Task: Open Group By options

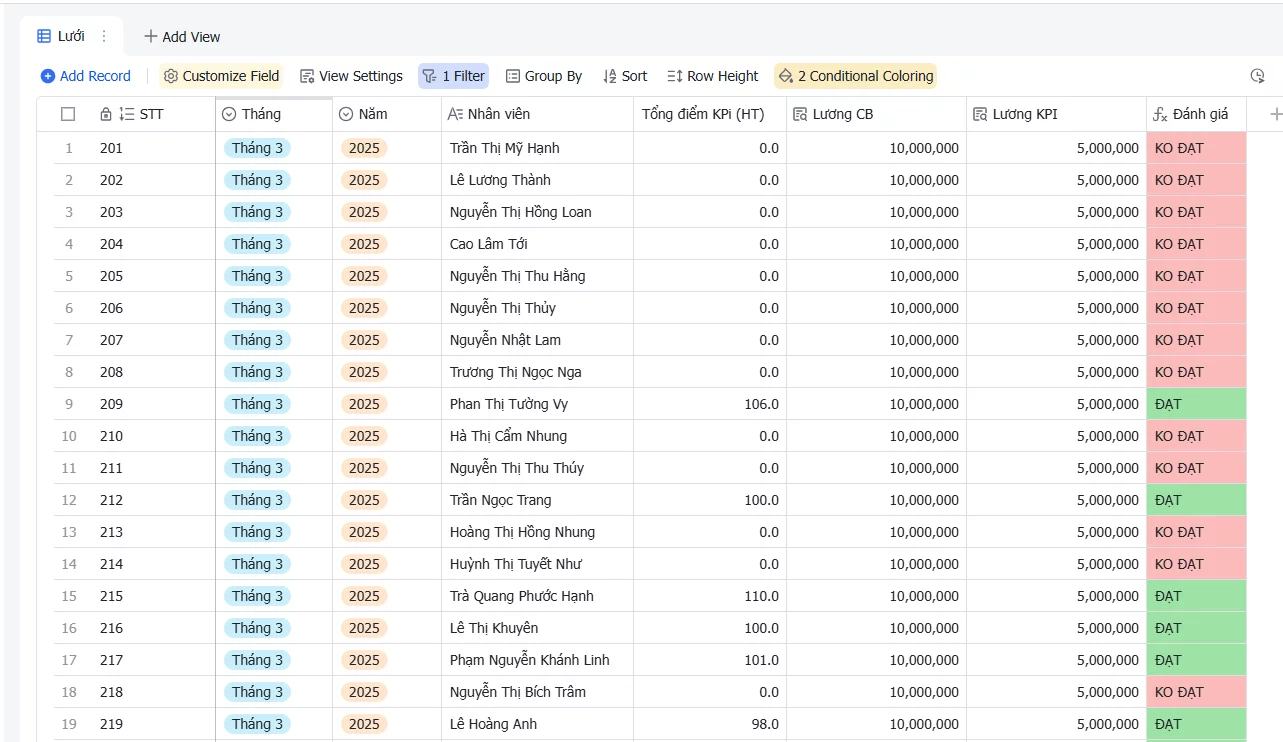Action: pos(544,76)
